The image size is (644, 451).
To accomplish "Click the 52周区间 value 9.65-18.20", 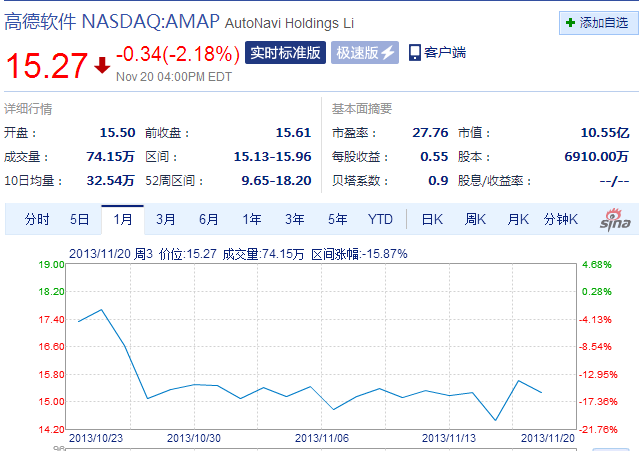I will tap(276, 180).
